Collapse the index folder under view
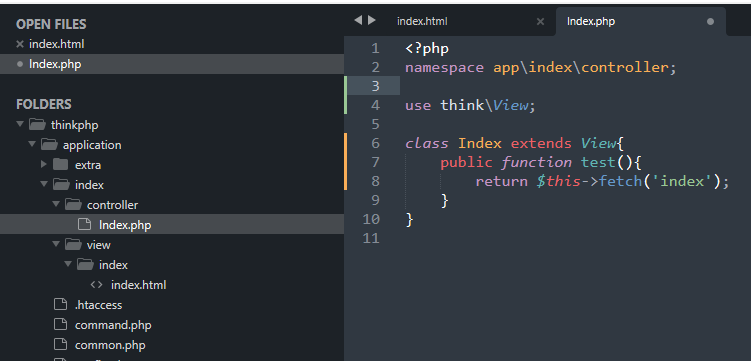This screenshot has width=751, height=361. [68, 264]
